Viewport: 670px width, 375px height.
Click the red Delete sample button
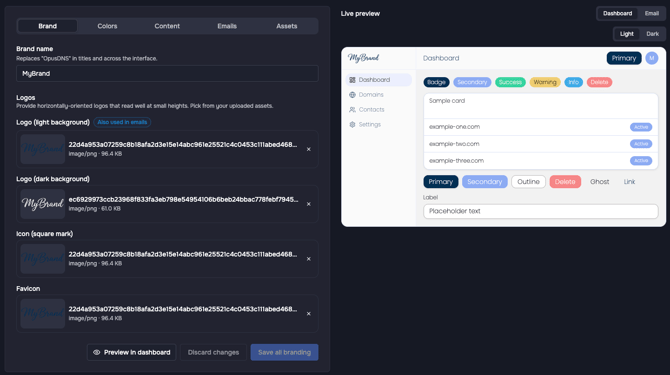click(565, 182)
